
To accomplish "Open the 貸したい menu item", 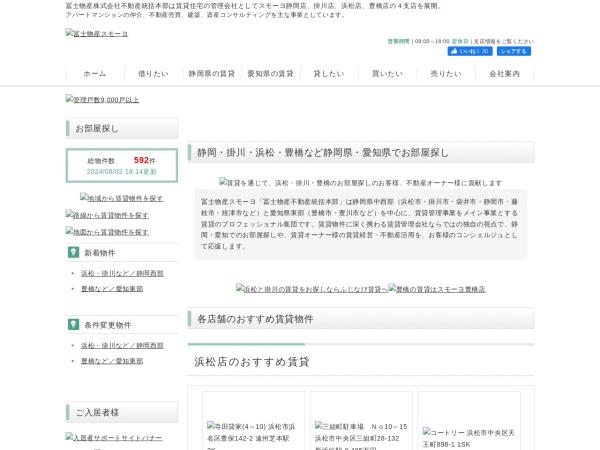I will pos(329,73).
